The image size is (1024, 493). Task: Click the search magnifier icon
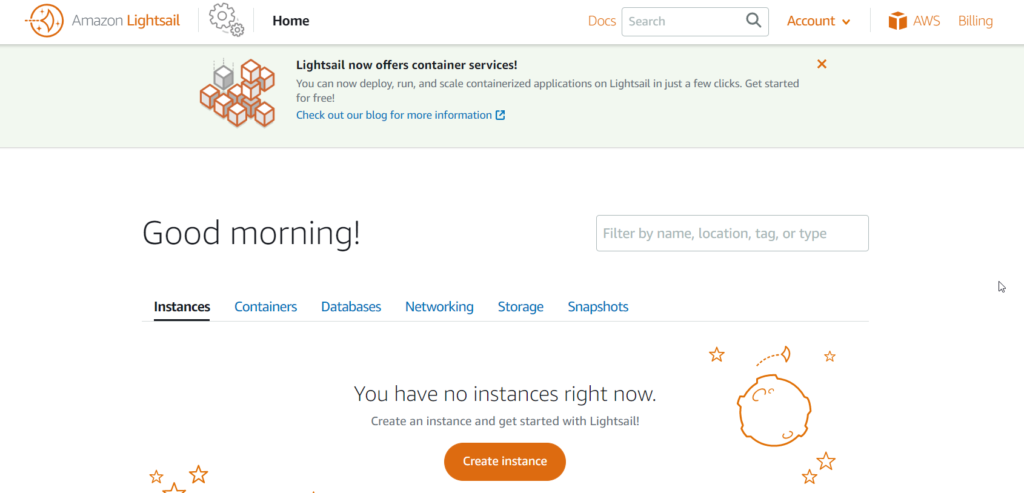click(754, 20)
